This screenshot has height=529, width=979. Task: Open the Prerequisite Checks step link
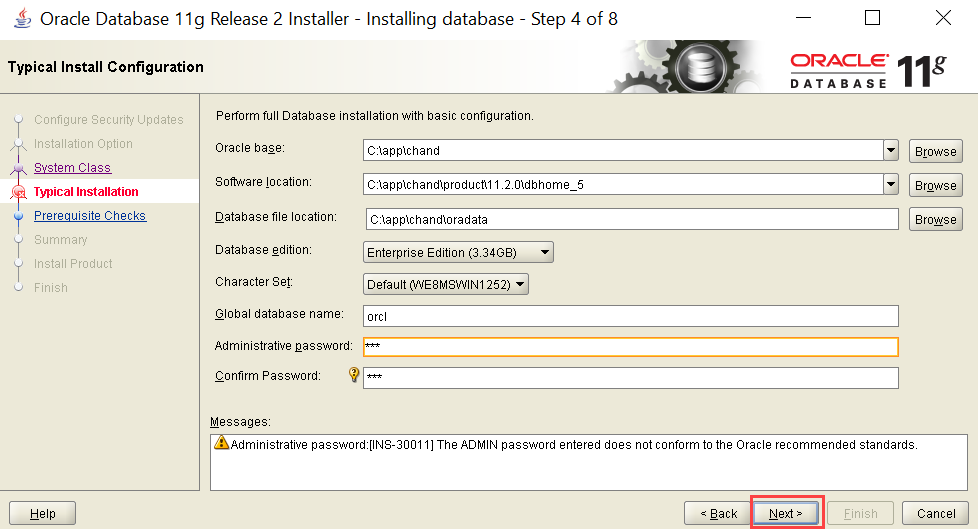pyautogui.click(x=90, y=215)
